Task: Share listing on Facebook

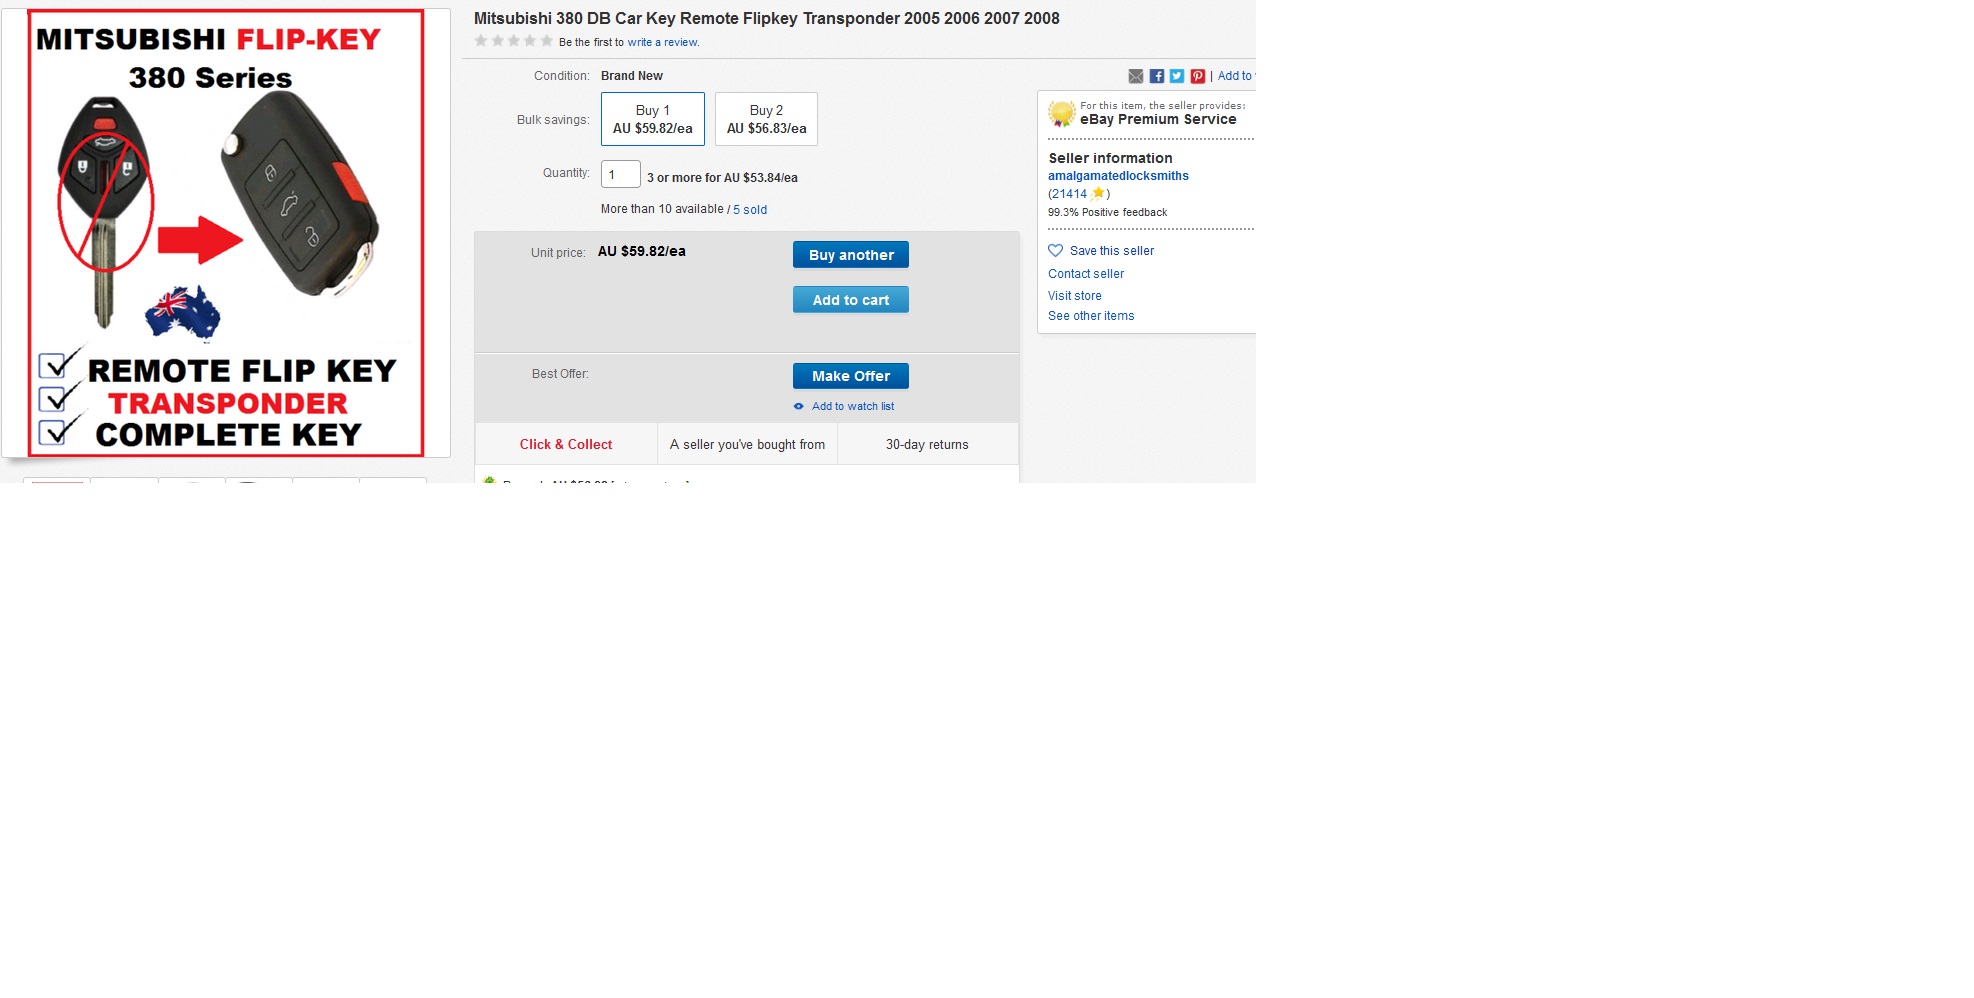Action: (x=1156, y=76)
